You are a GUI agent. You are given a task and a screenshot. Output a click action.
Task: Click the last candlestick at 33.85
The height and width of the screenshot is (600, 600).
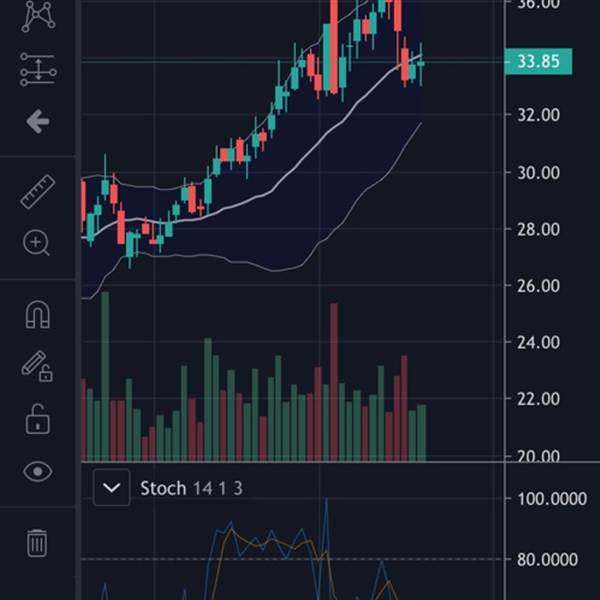pyautogui.click(x=421, y=64)
